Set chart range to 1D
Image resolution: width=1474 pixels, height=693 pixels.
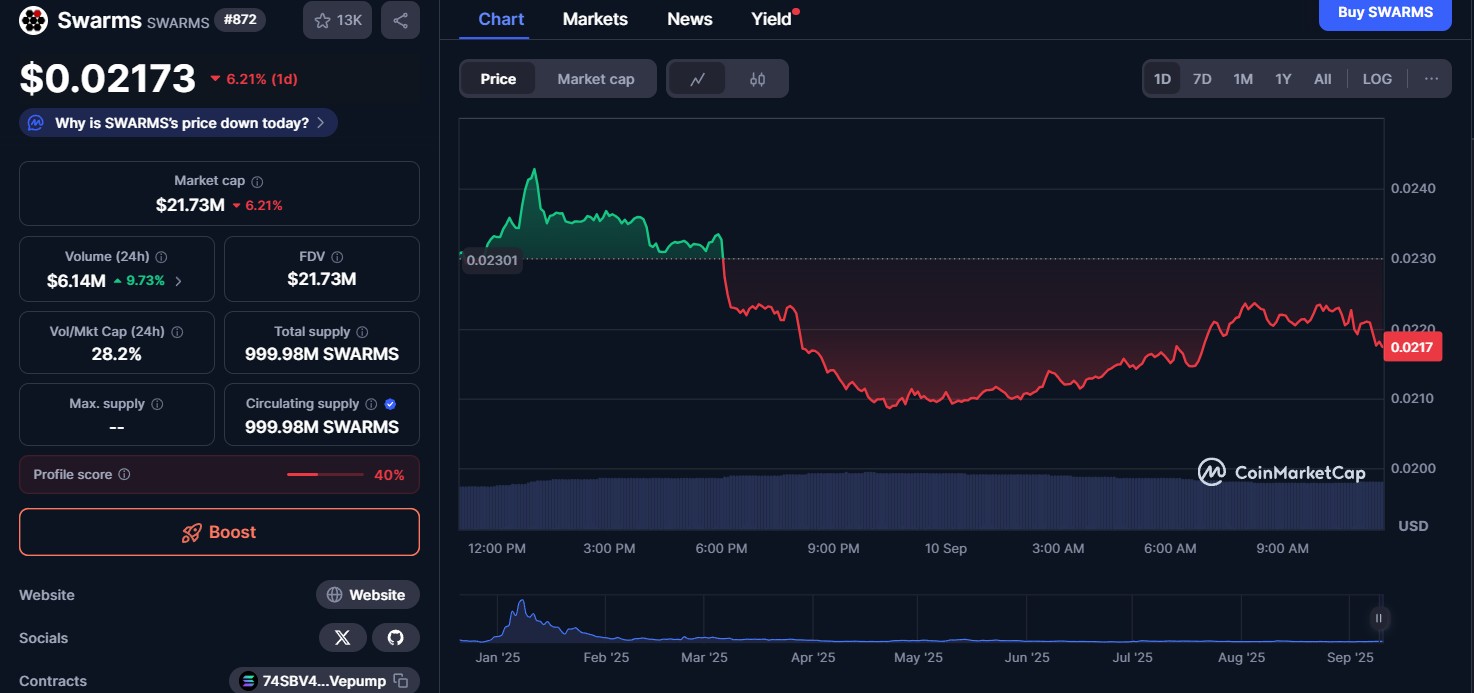pyautogui.click(x=1162, y=79)
